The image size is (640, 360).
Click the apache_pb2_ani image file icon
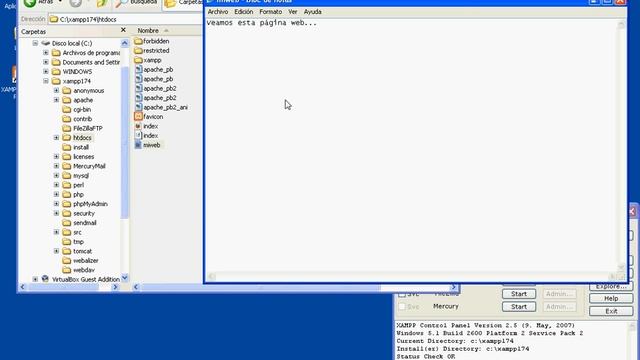[138, 107]
